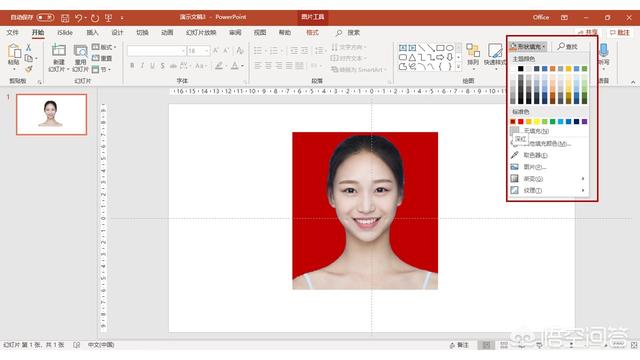Expand the shapes gallery More arrow

[458, 67]
